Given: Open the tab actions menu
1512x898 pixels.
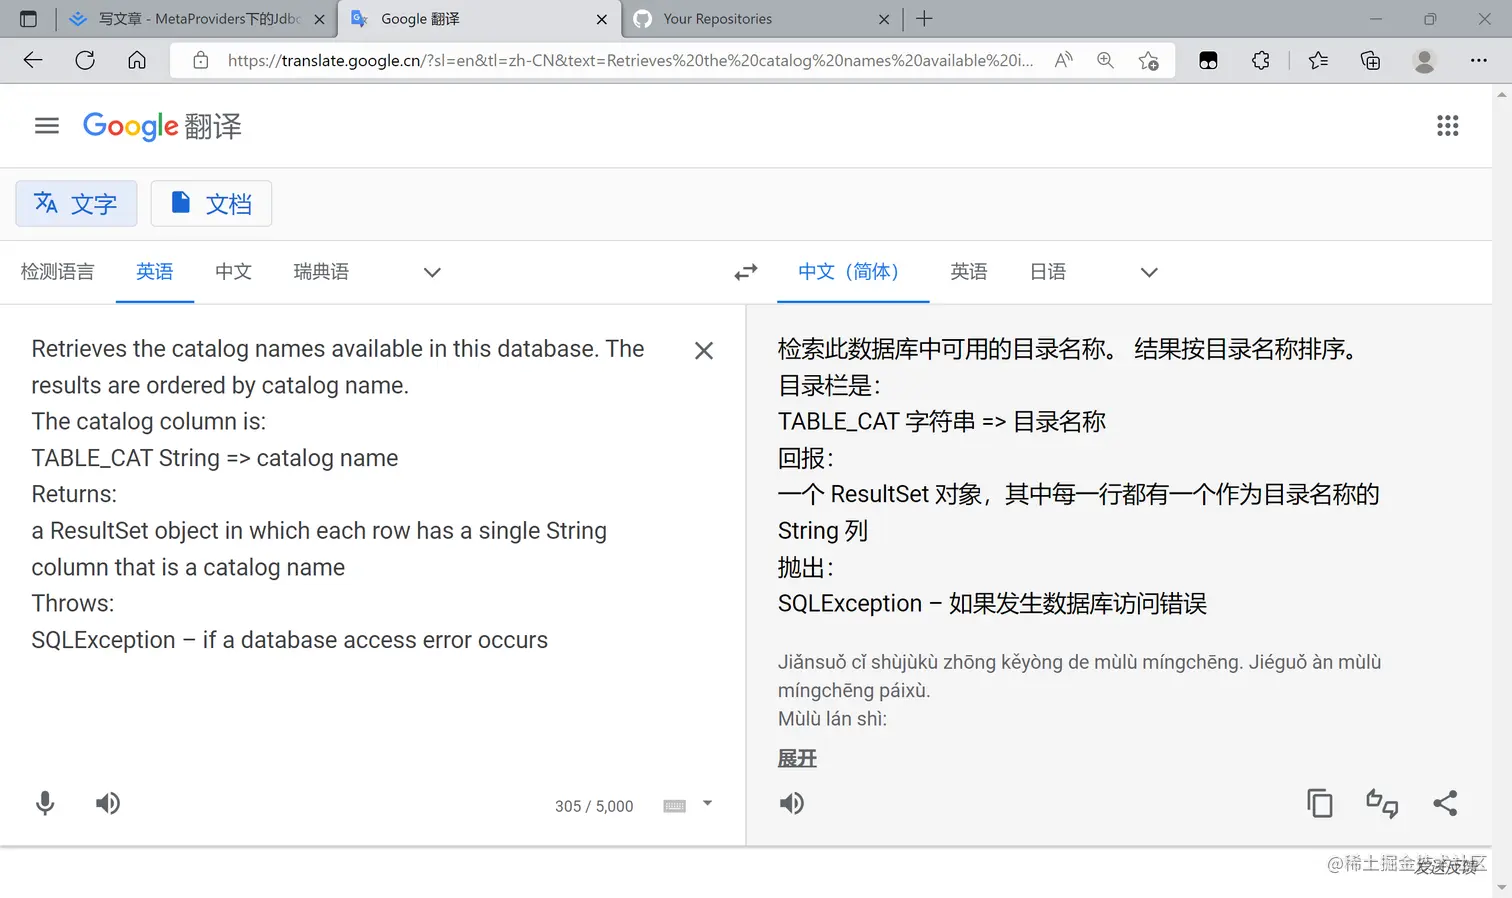Looking at the screenshot, I should click(x=28, y=19).
